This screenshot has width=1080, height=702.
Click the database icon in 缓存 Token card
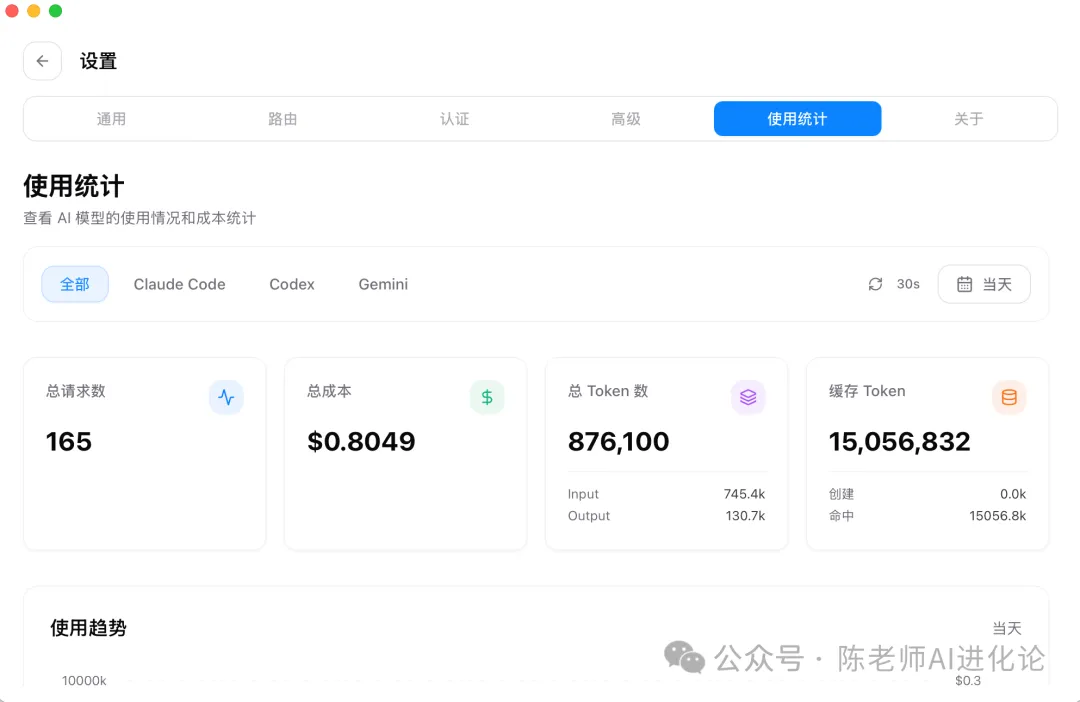pos(1009,397)
